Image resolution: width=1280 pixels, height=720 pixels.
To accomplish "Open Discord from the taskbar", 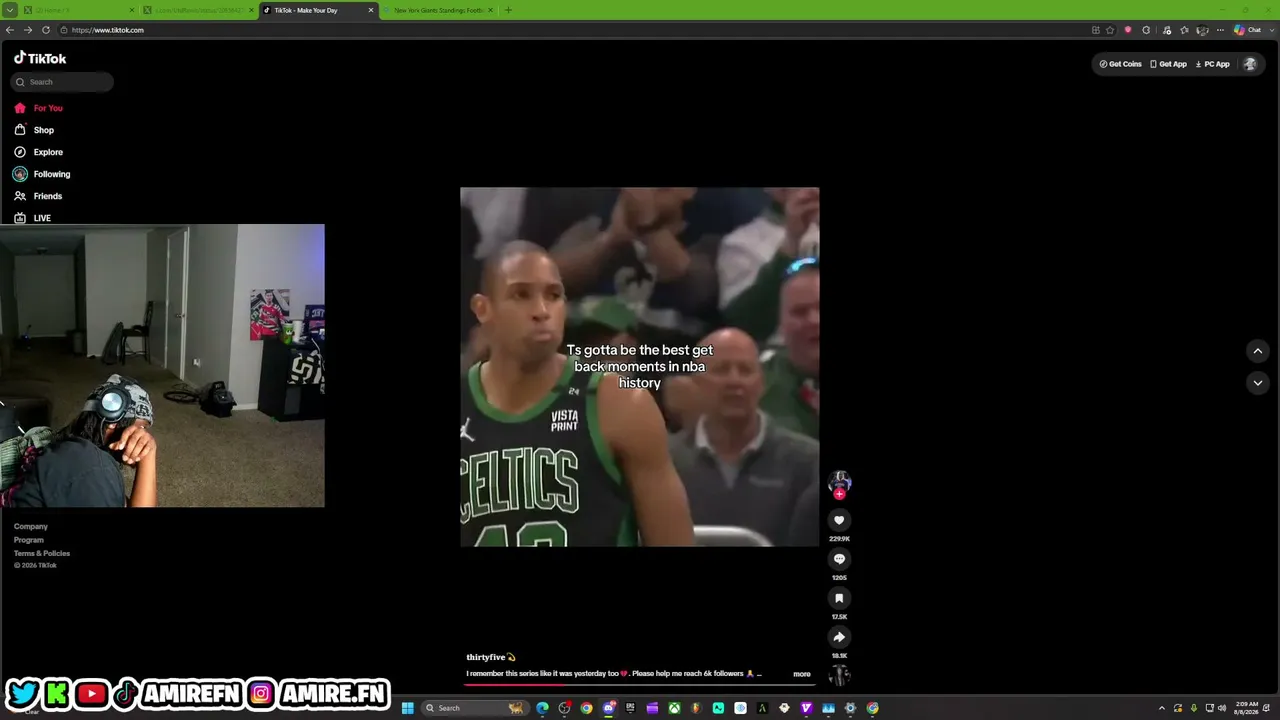I will tap(608, 708).
